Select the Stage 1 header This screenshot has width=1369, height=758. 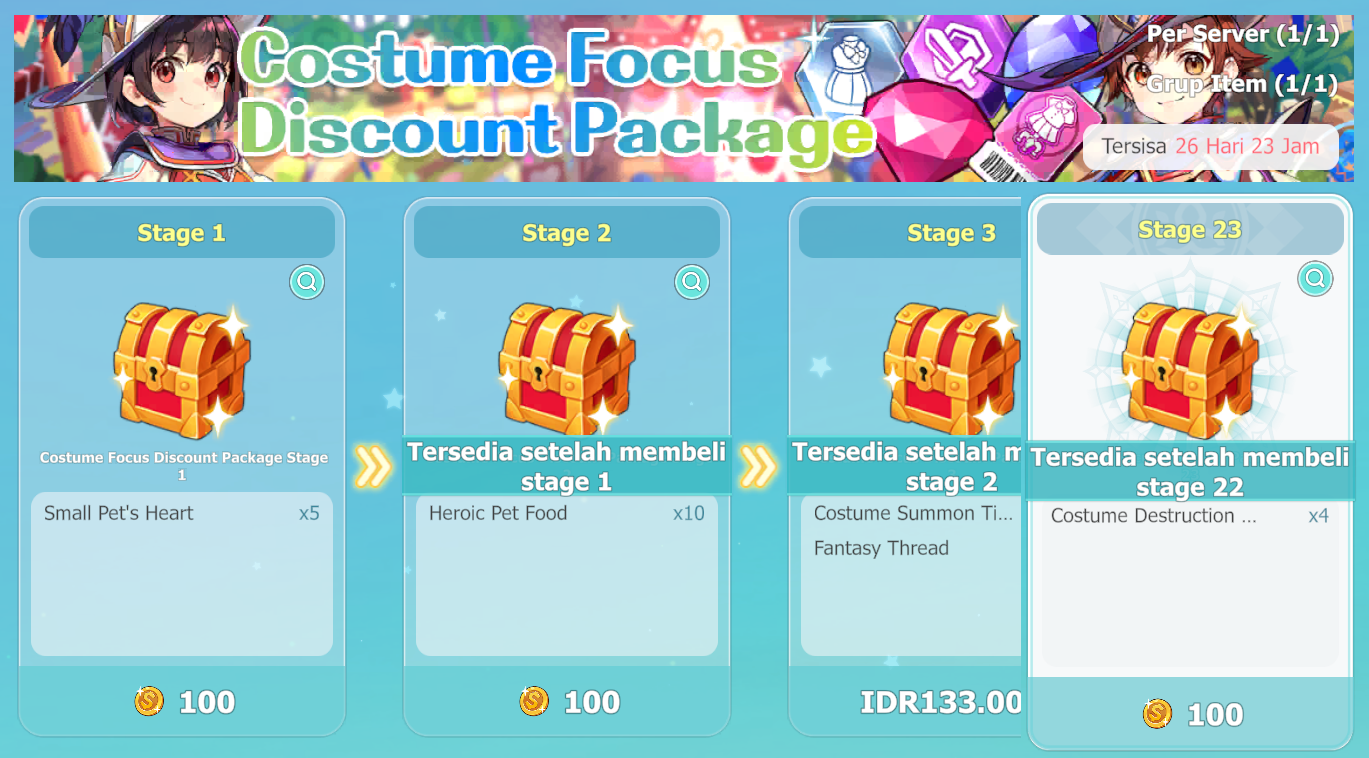point(182,233)
